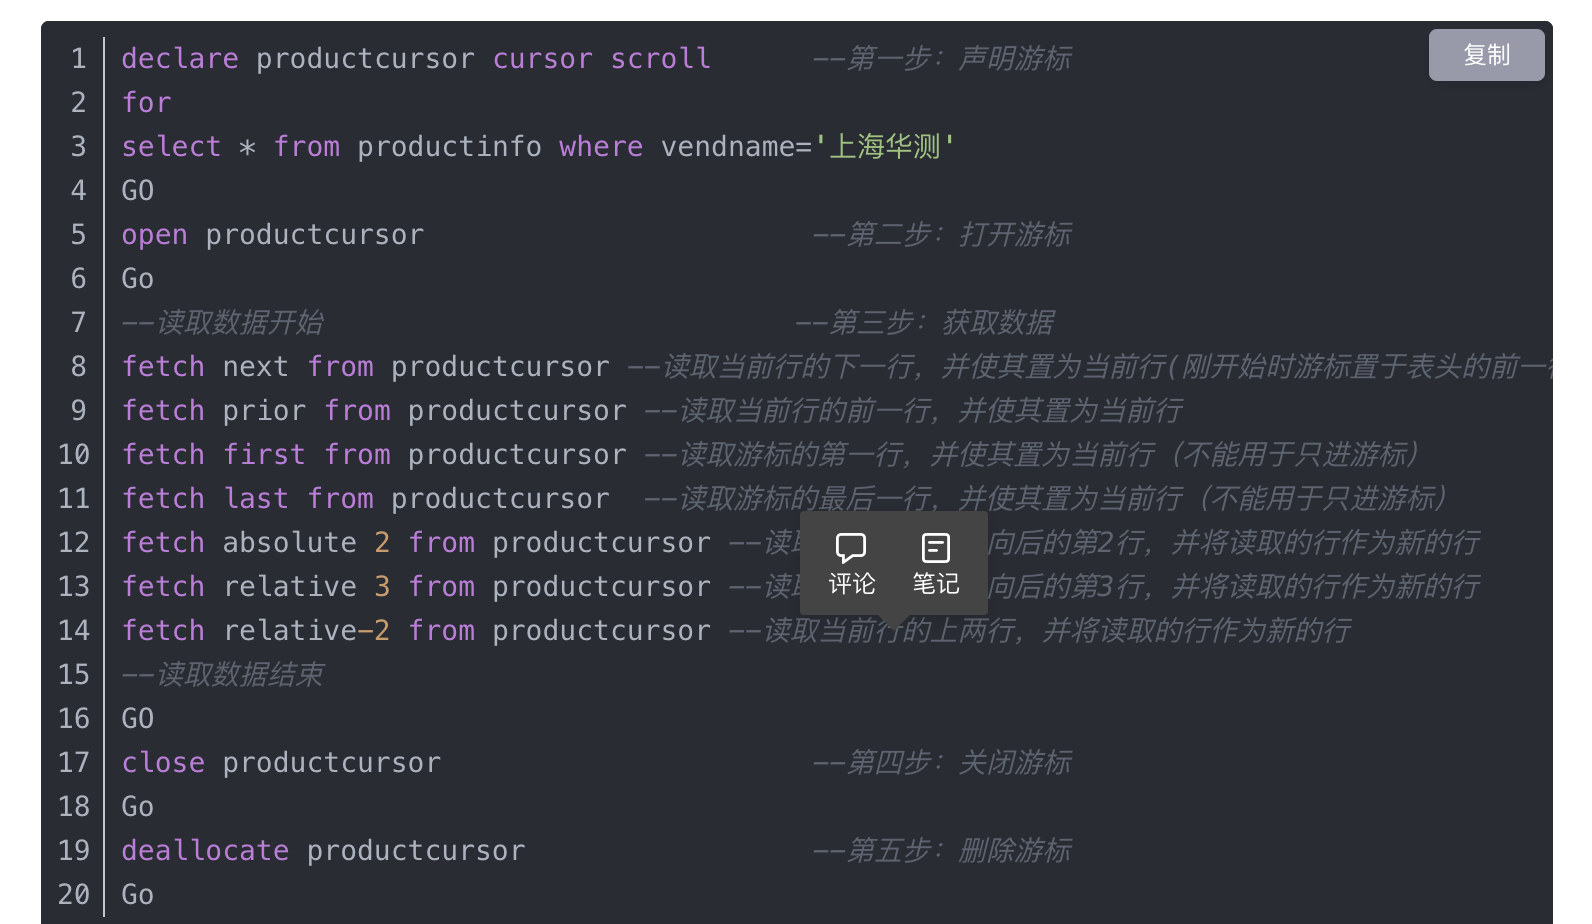Click the 读取数据结束 comment on line 15

(222, 675)
